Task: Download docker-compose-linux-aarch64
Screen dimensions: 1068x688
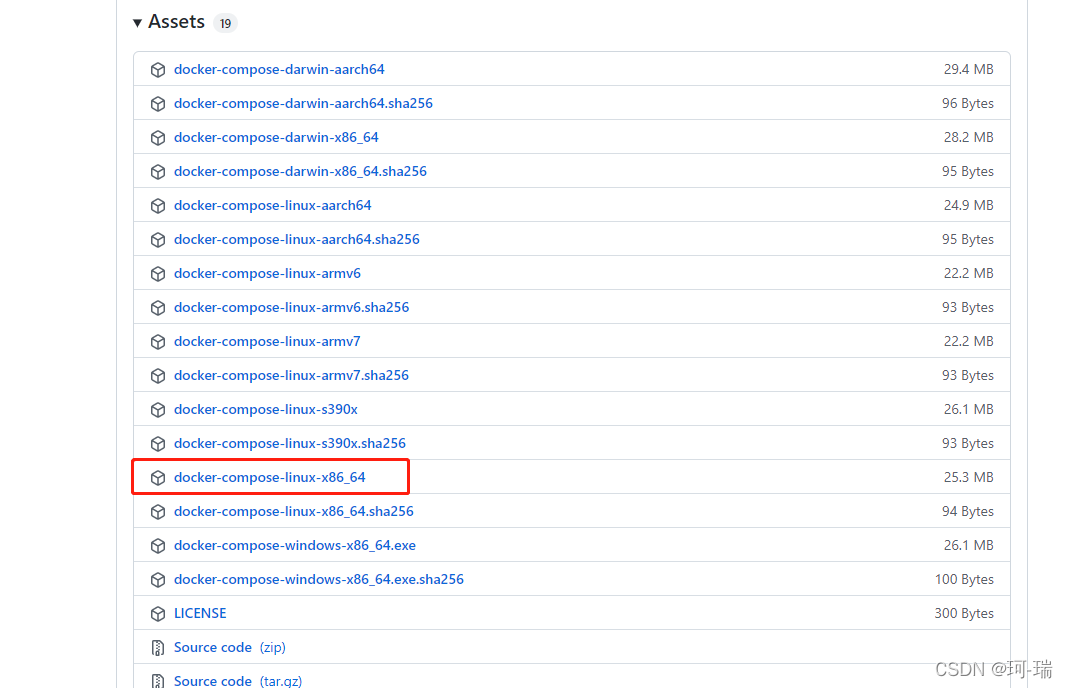Action: click(x=272, y=205)
